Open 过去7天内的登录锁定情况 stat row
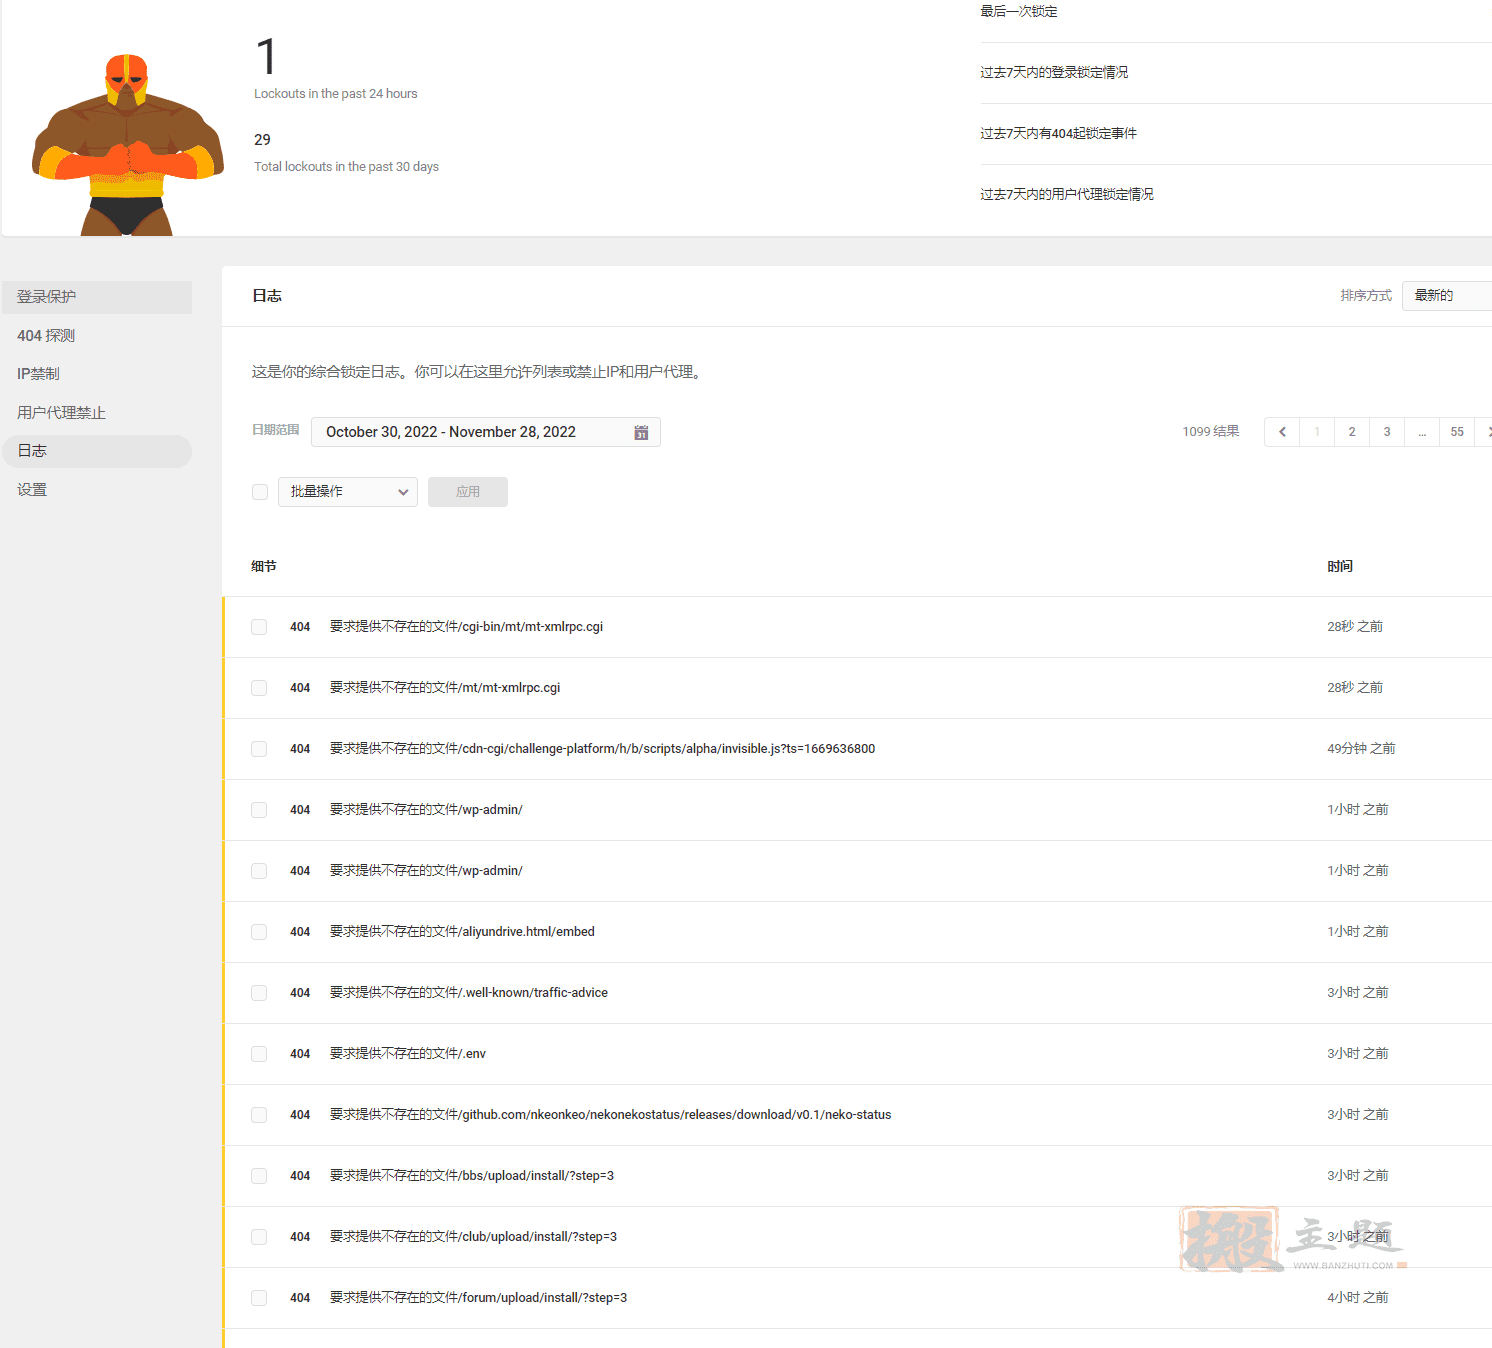 coord(1236,73)
